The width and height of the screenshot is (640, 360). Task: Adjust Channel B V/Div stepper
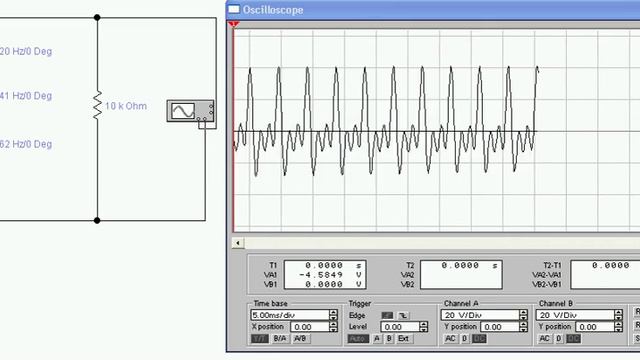point(619,315)
